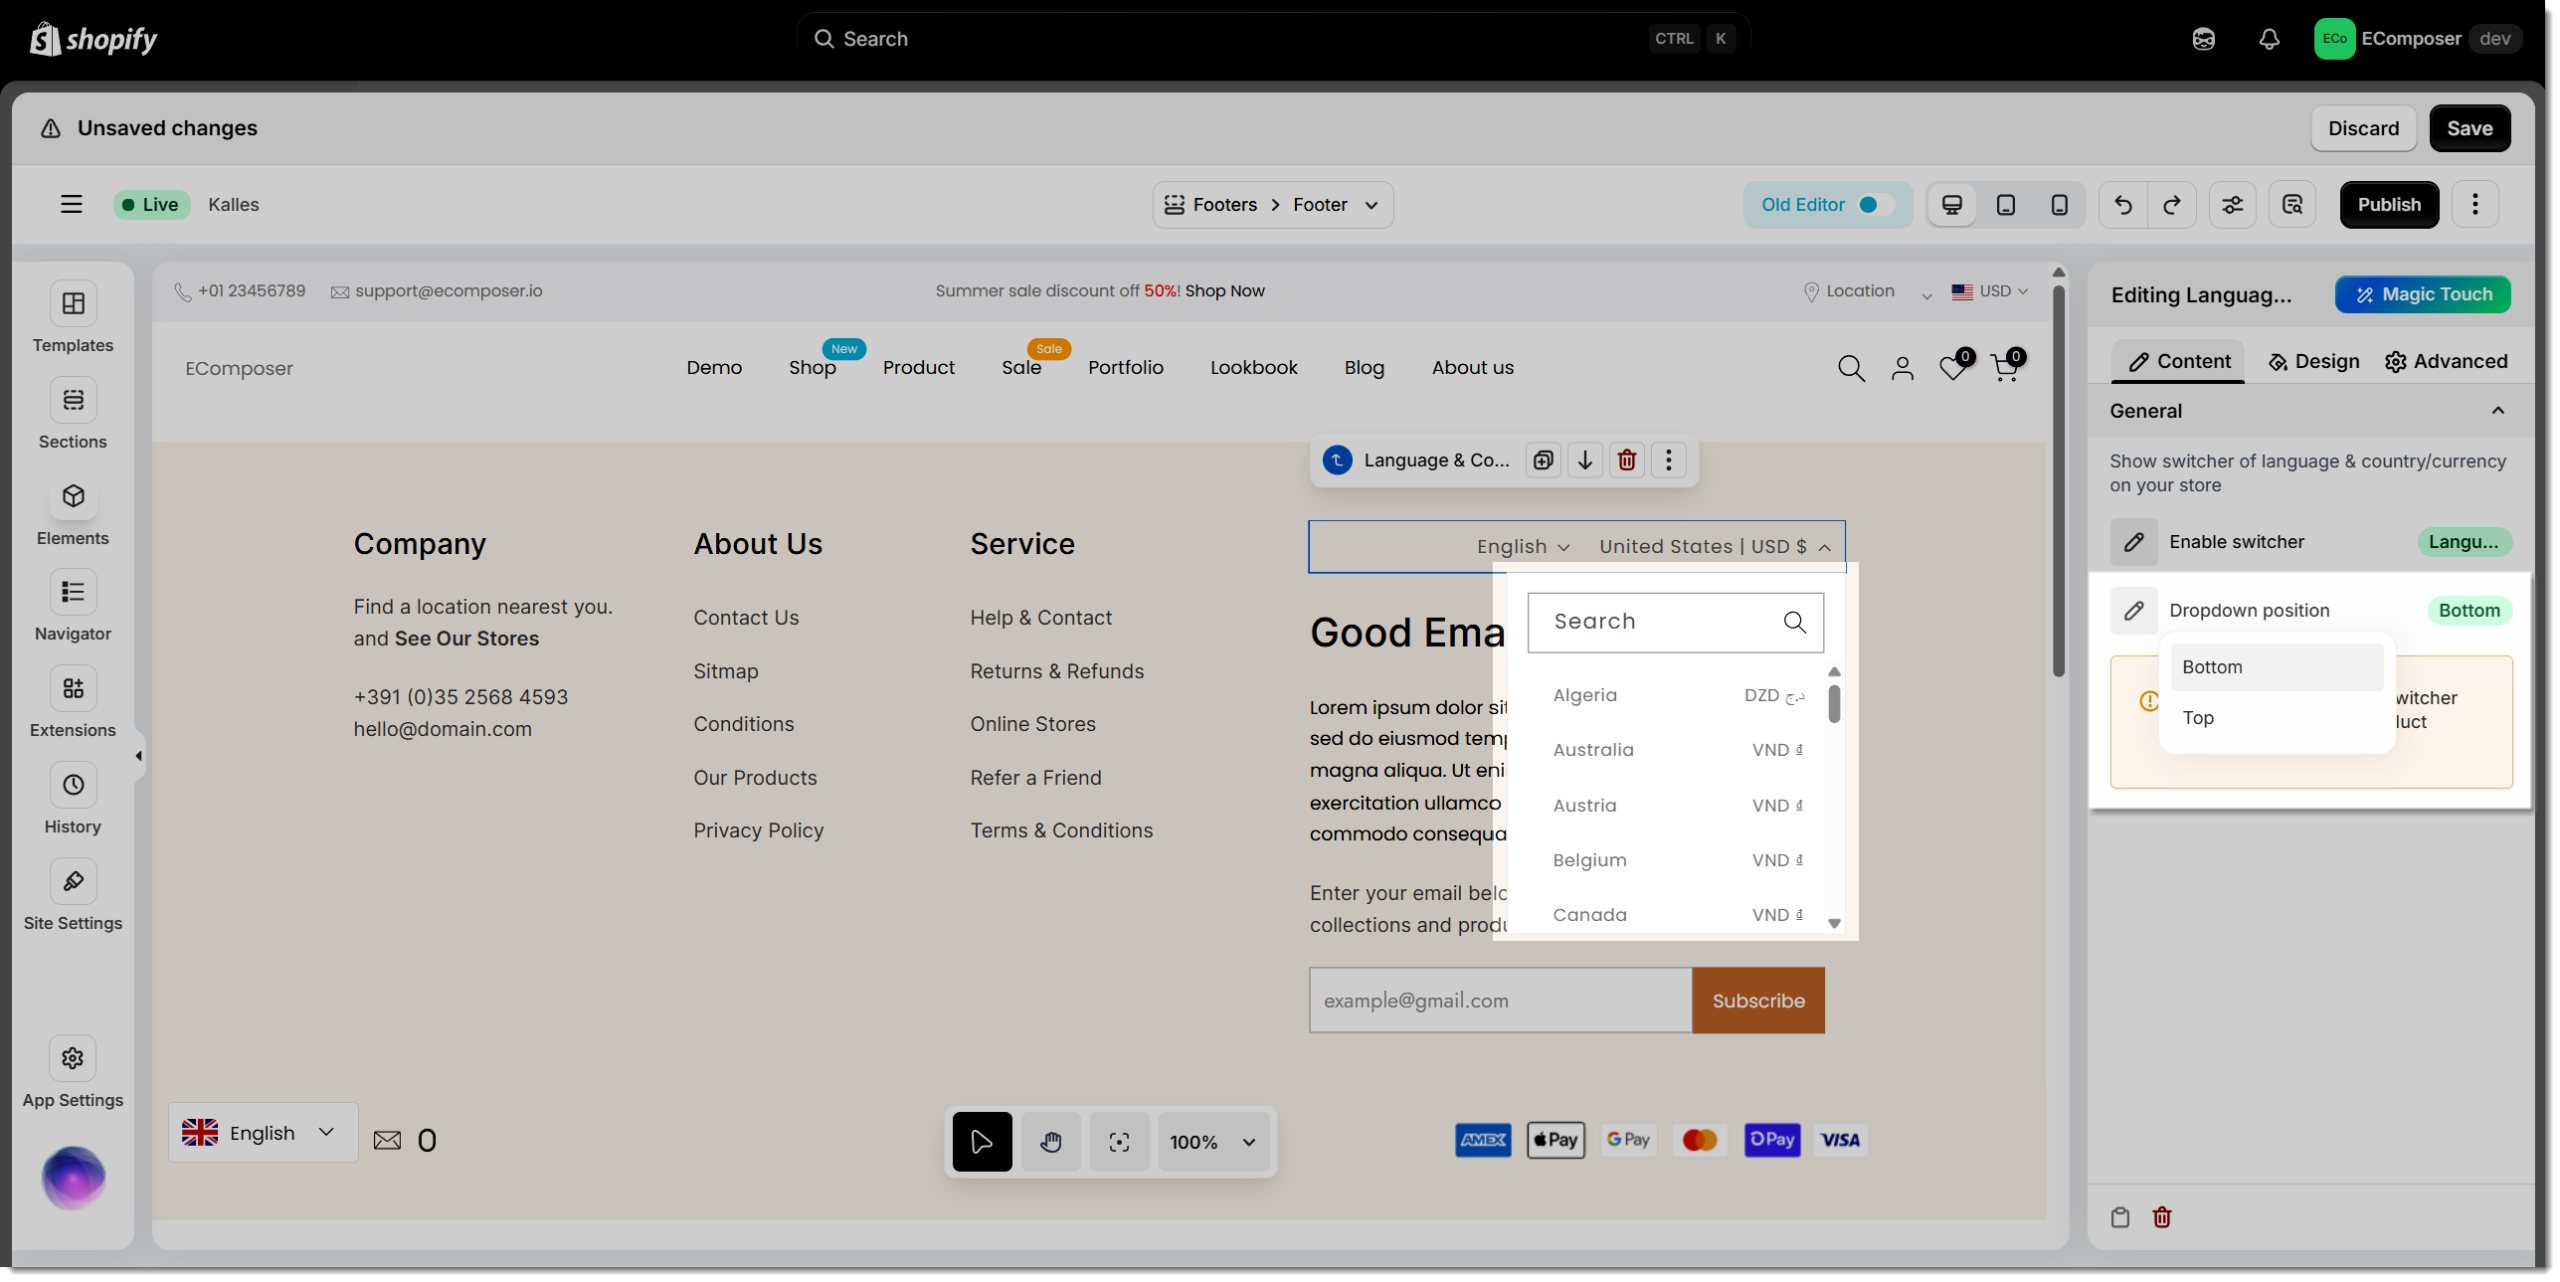Open the 100% zoom level dropdown
Image resolution: width=2560 pixels, height=1282 pixels.
pos(1213,1142)
